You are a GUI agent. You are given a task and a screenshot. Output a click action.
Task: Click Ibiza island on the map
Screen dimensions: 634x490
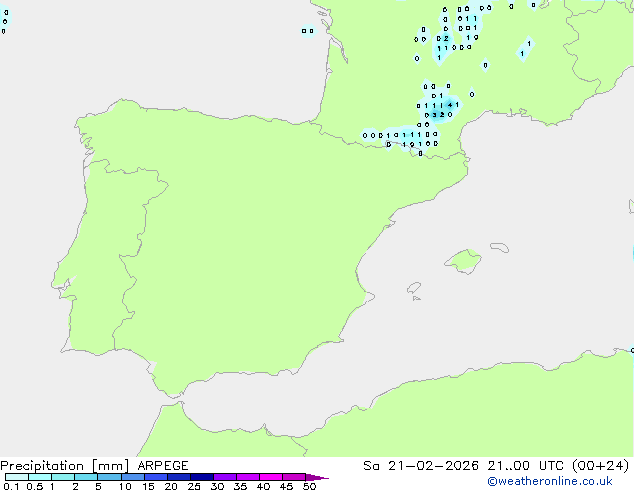click(x=414, y=288)
